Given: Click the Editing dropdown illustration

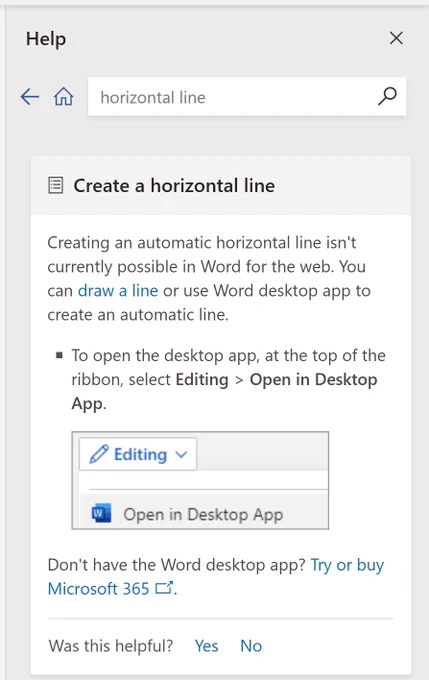Looking at the screenshot, I should coord(138,454).
